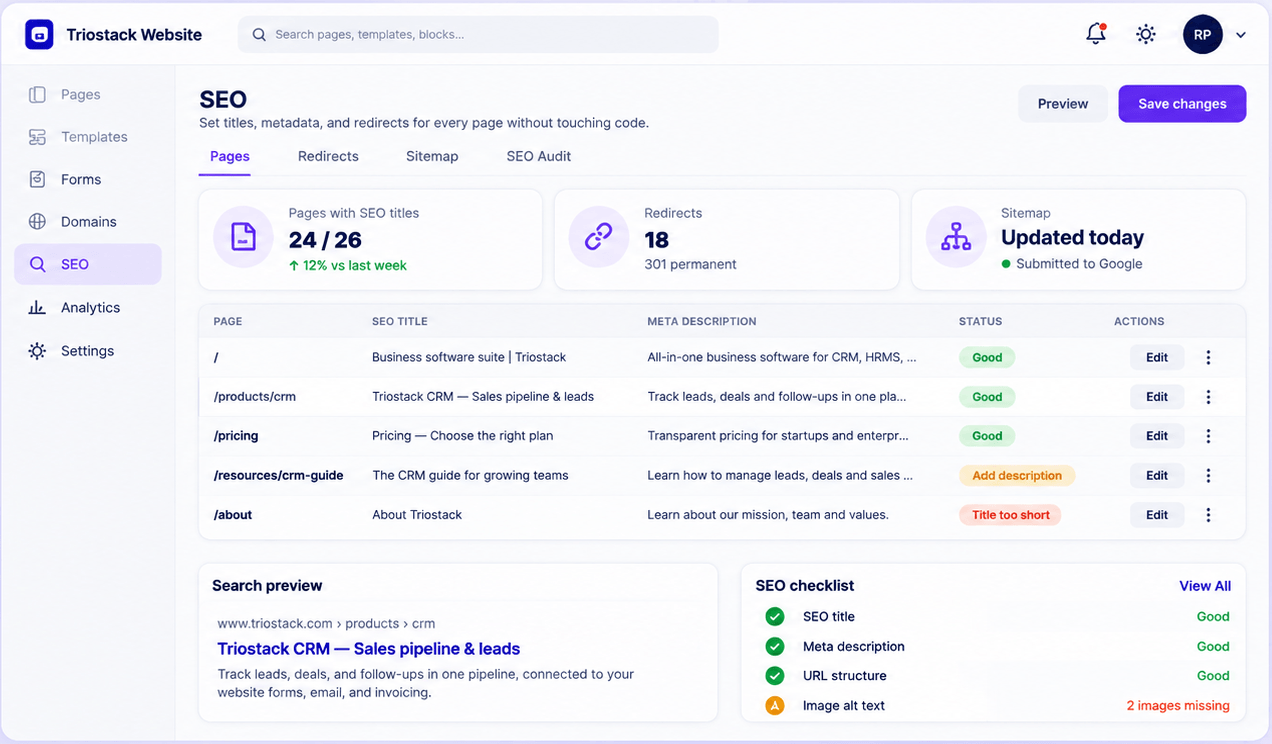Click the Title too short badge
Image resolution: width=1272 pixels, height=744 pixels.
1010,515
